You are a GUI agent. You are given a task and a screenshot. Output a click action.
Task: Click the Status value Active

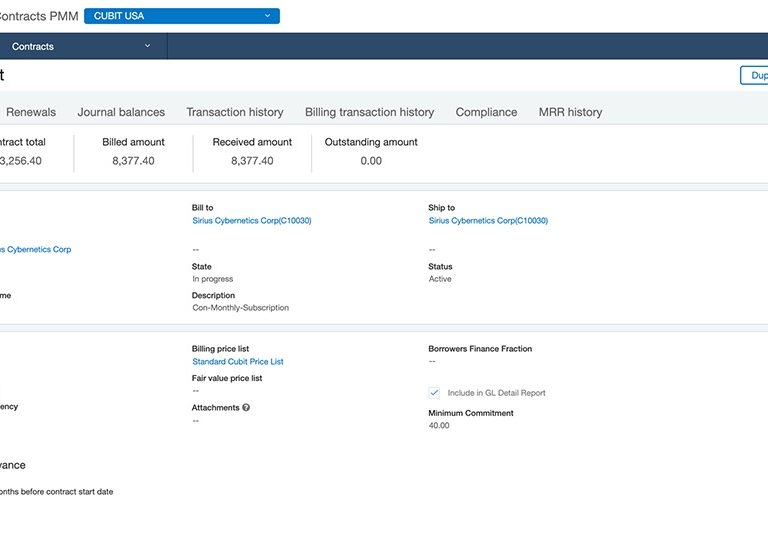click(440, 279)
